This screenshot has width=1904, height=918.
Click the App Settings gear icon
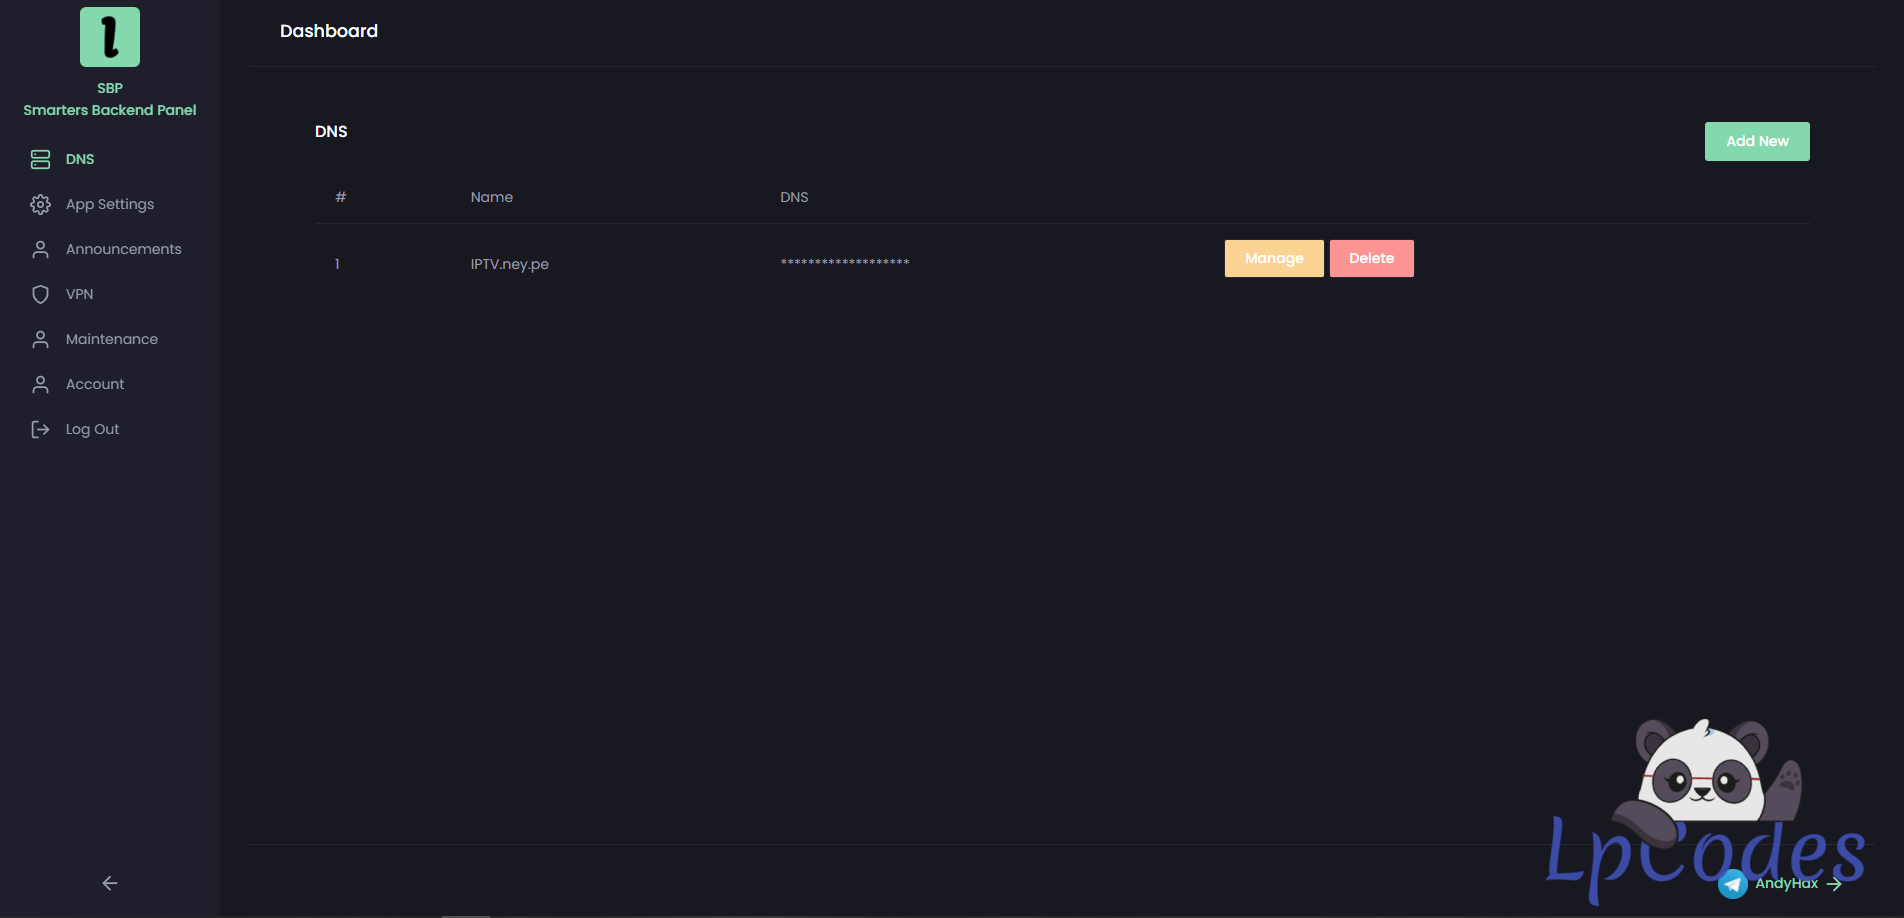[40, 204]
